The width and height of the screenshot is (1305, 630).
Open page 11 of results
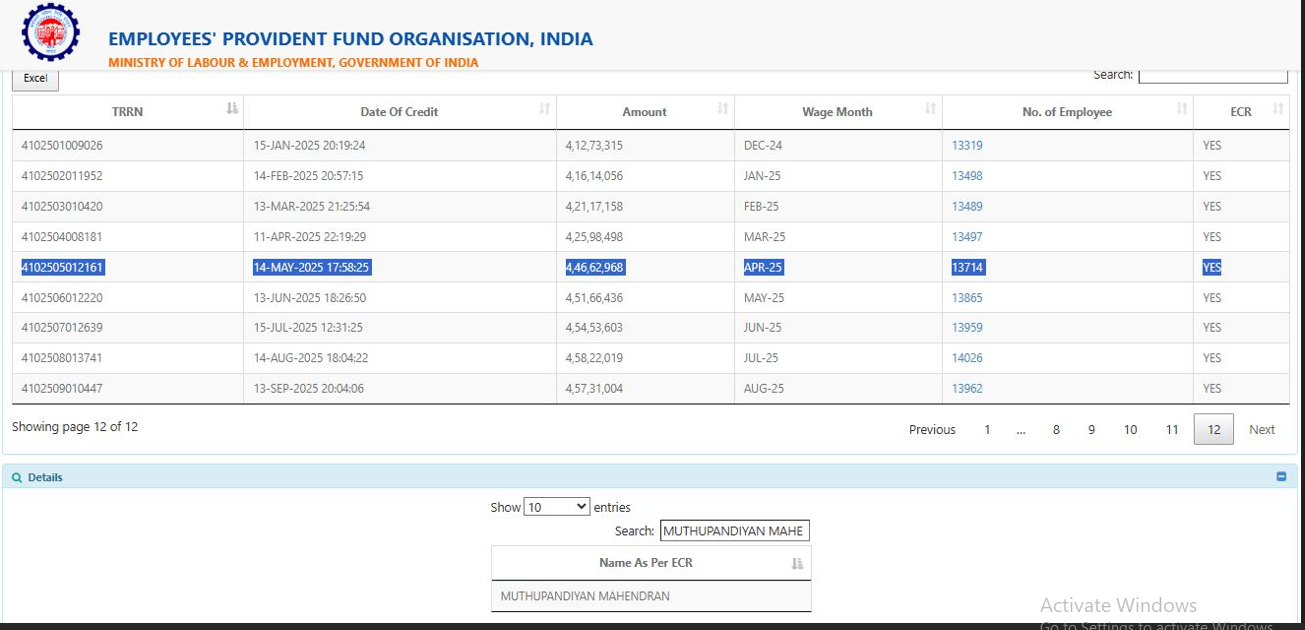(1171, 430)
